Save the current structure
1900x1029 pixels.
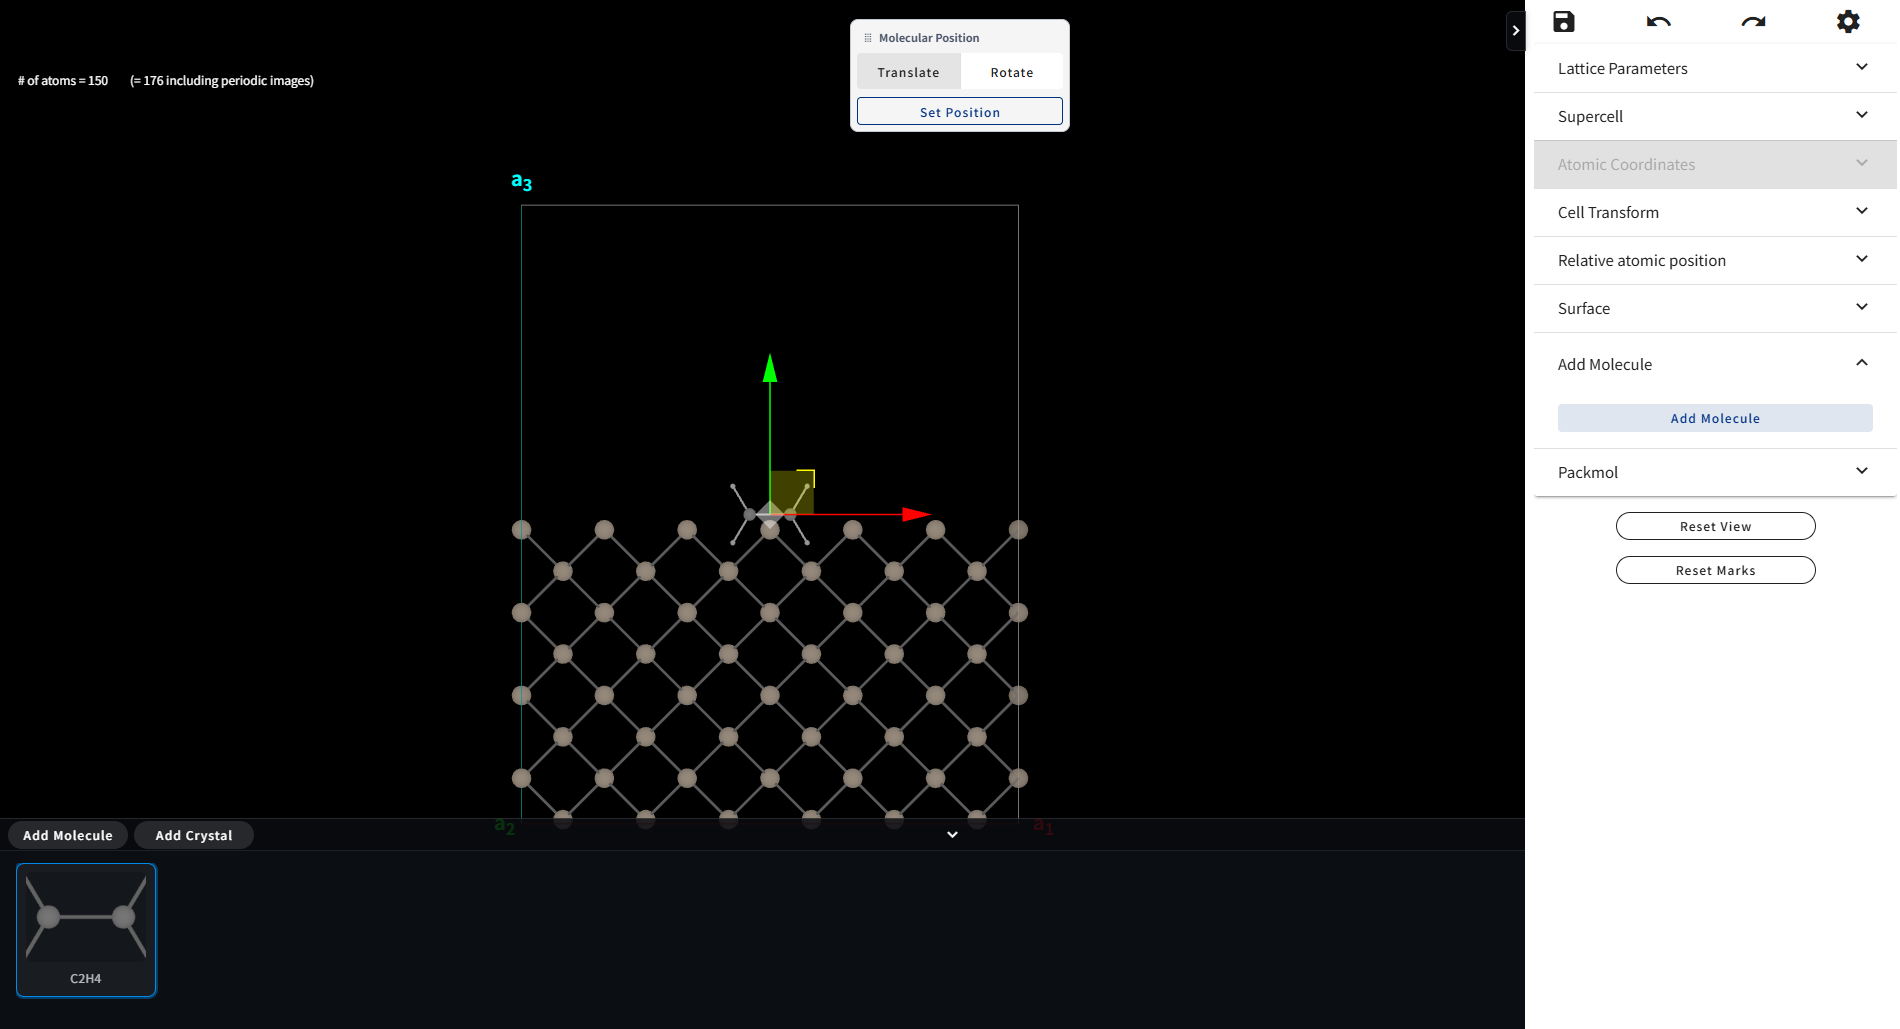[x=1564, y=20]
